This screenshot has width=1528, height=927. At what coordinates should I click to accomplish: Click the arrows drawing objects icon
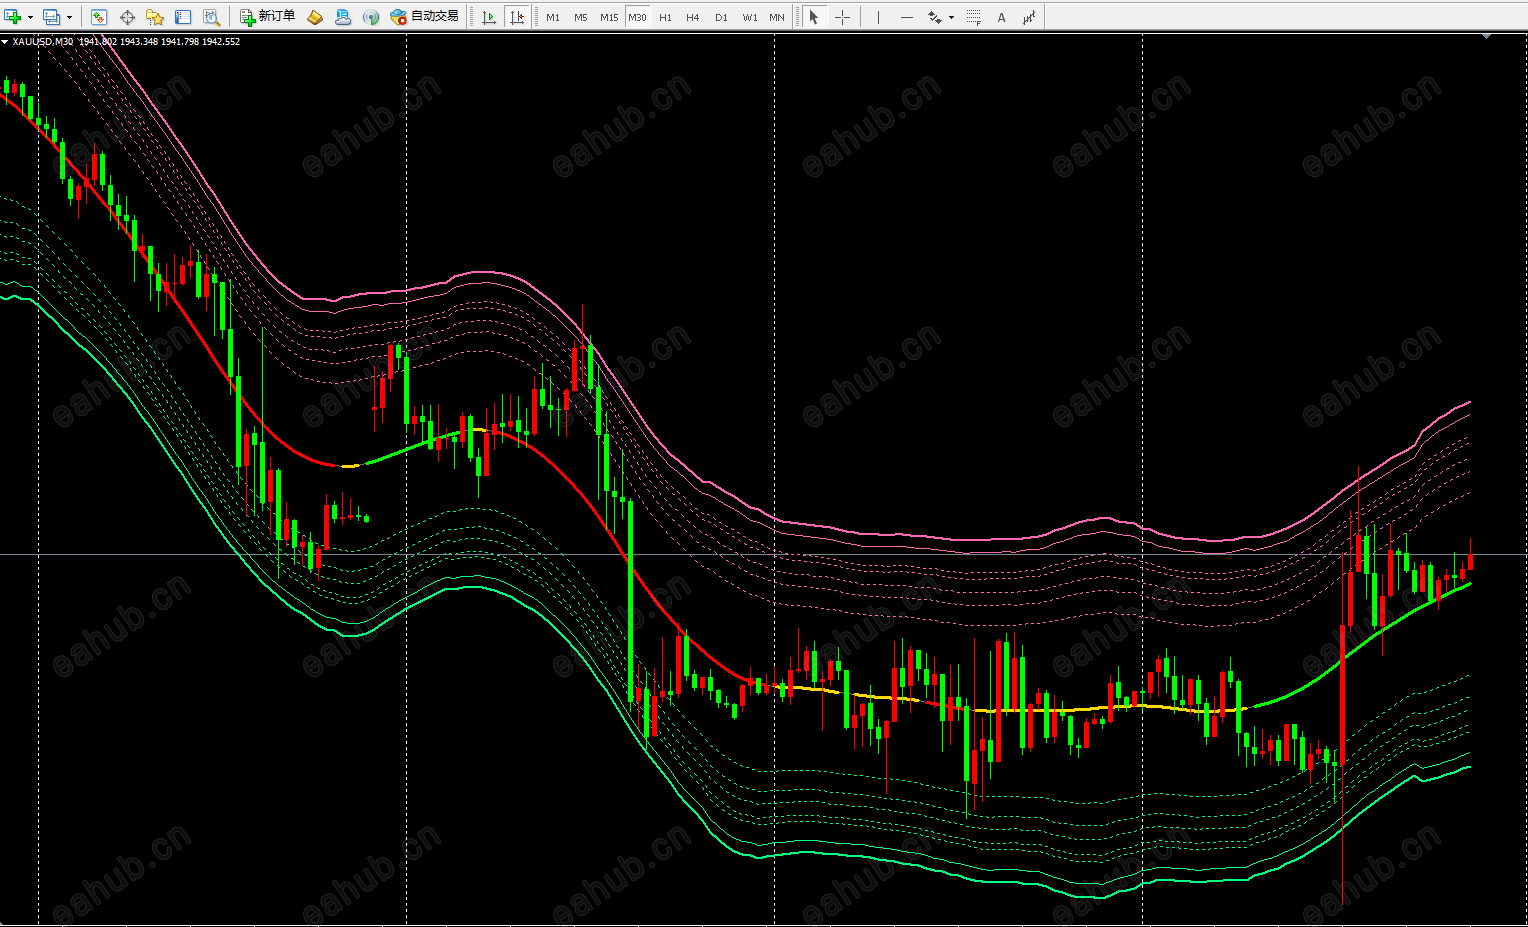tap(934, 17)
